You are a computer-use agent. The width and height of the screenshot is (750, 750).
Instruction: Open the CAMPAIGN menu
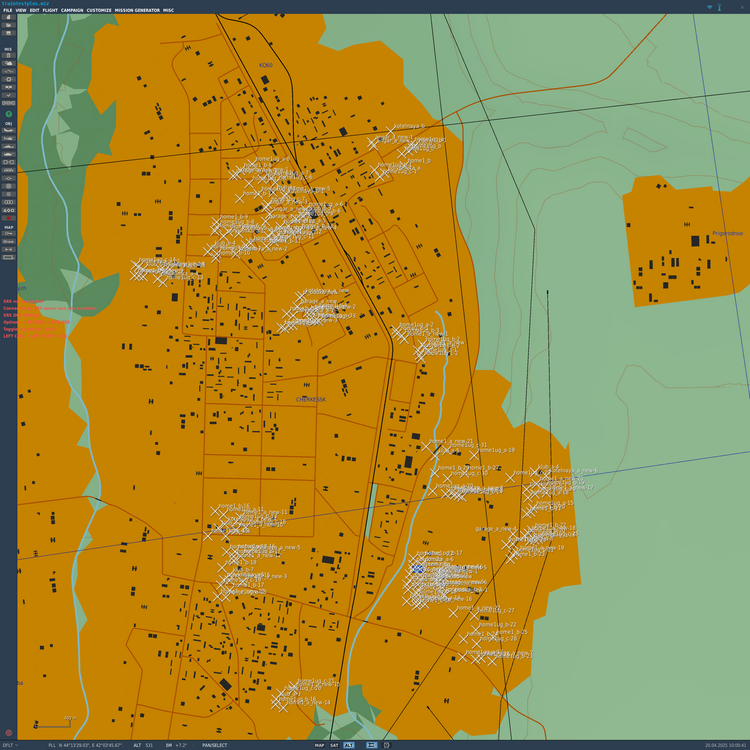72,10
